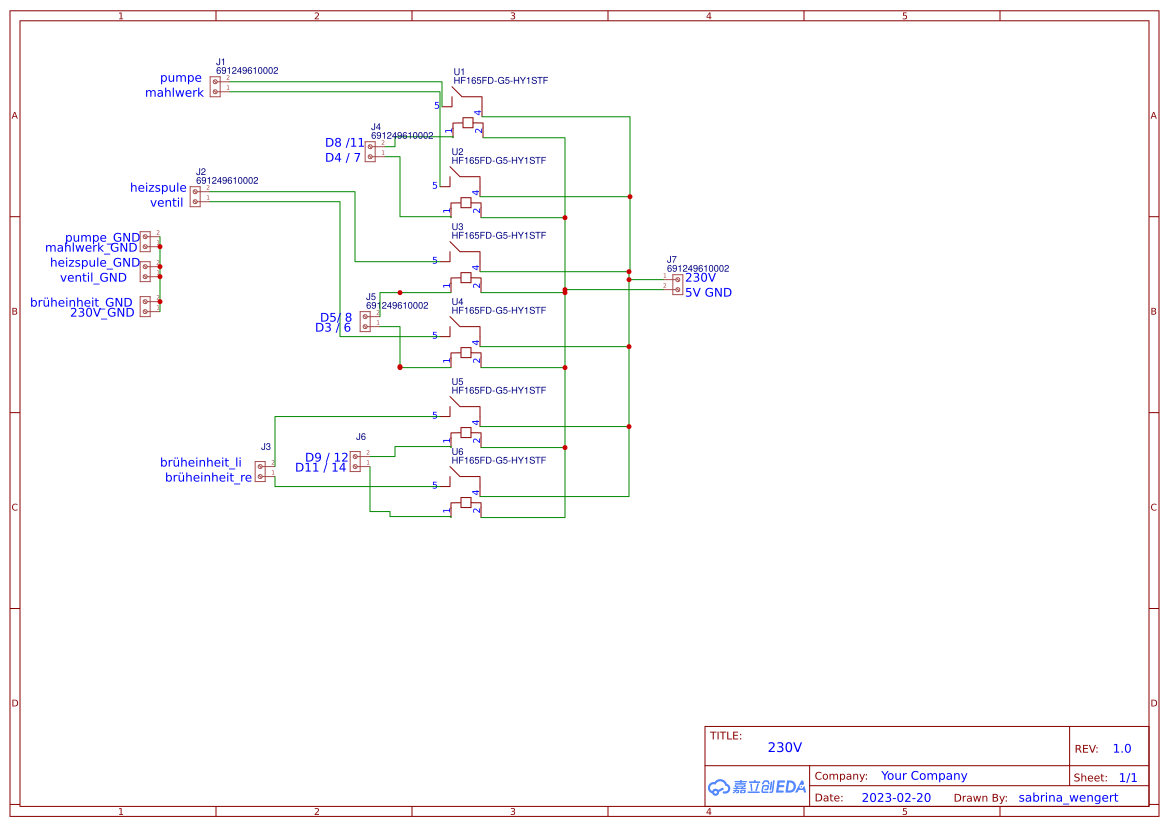Click the junction dot near J5
This screenshot has width=1169, height=827.
tap(399, 292)
